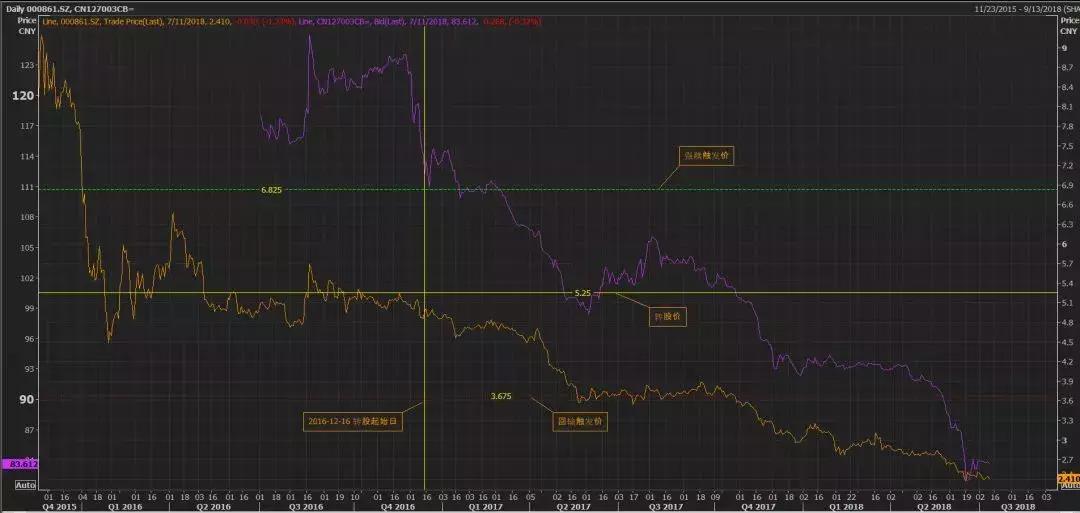Screen dimensions: 1080x513
Task: Click the 6.825 green line value label
Action: click(271, 189)
